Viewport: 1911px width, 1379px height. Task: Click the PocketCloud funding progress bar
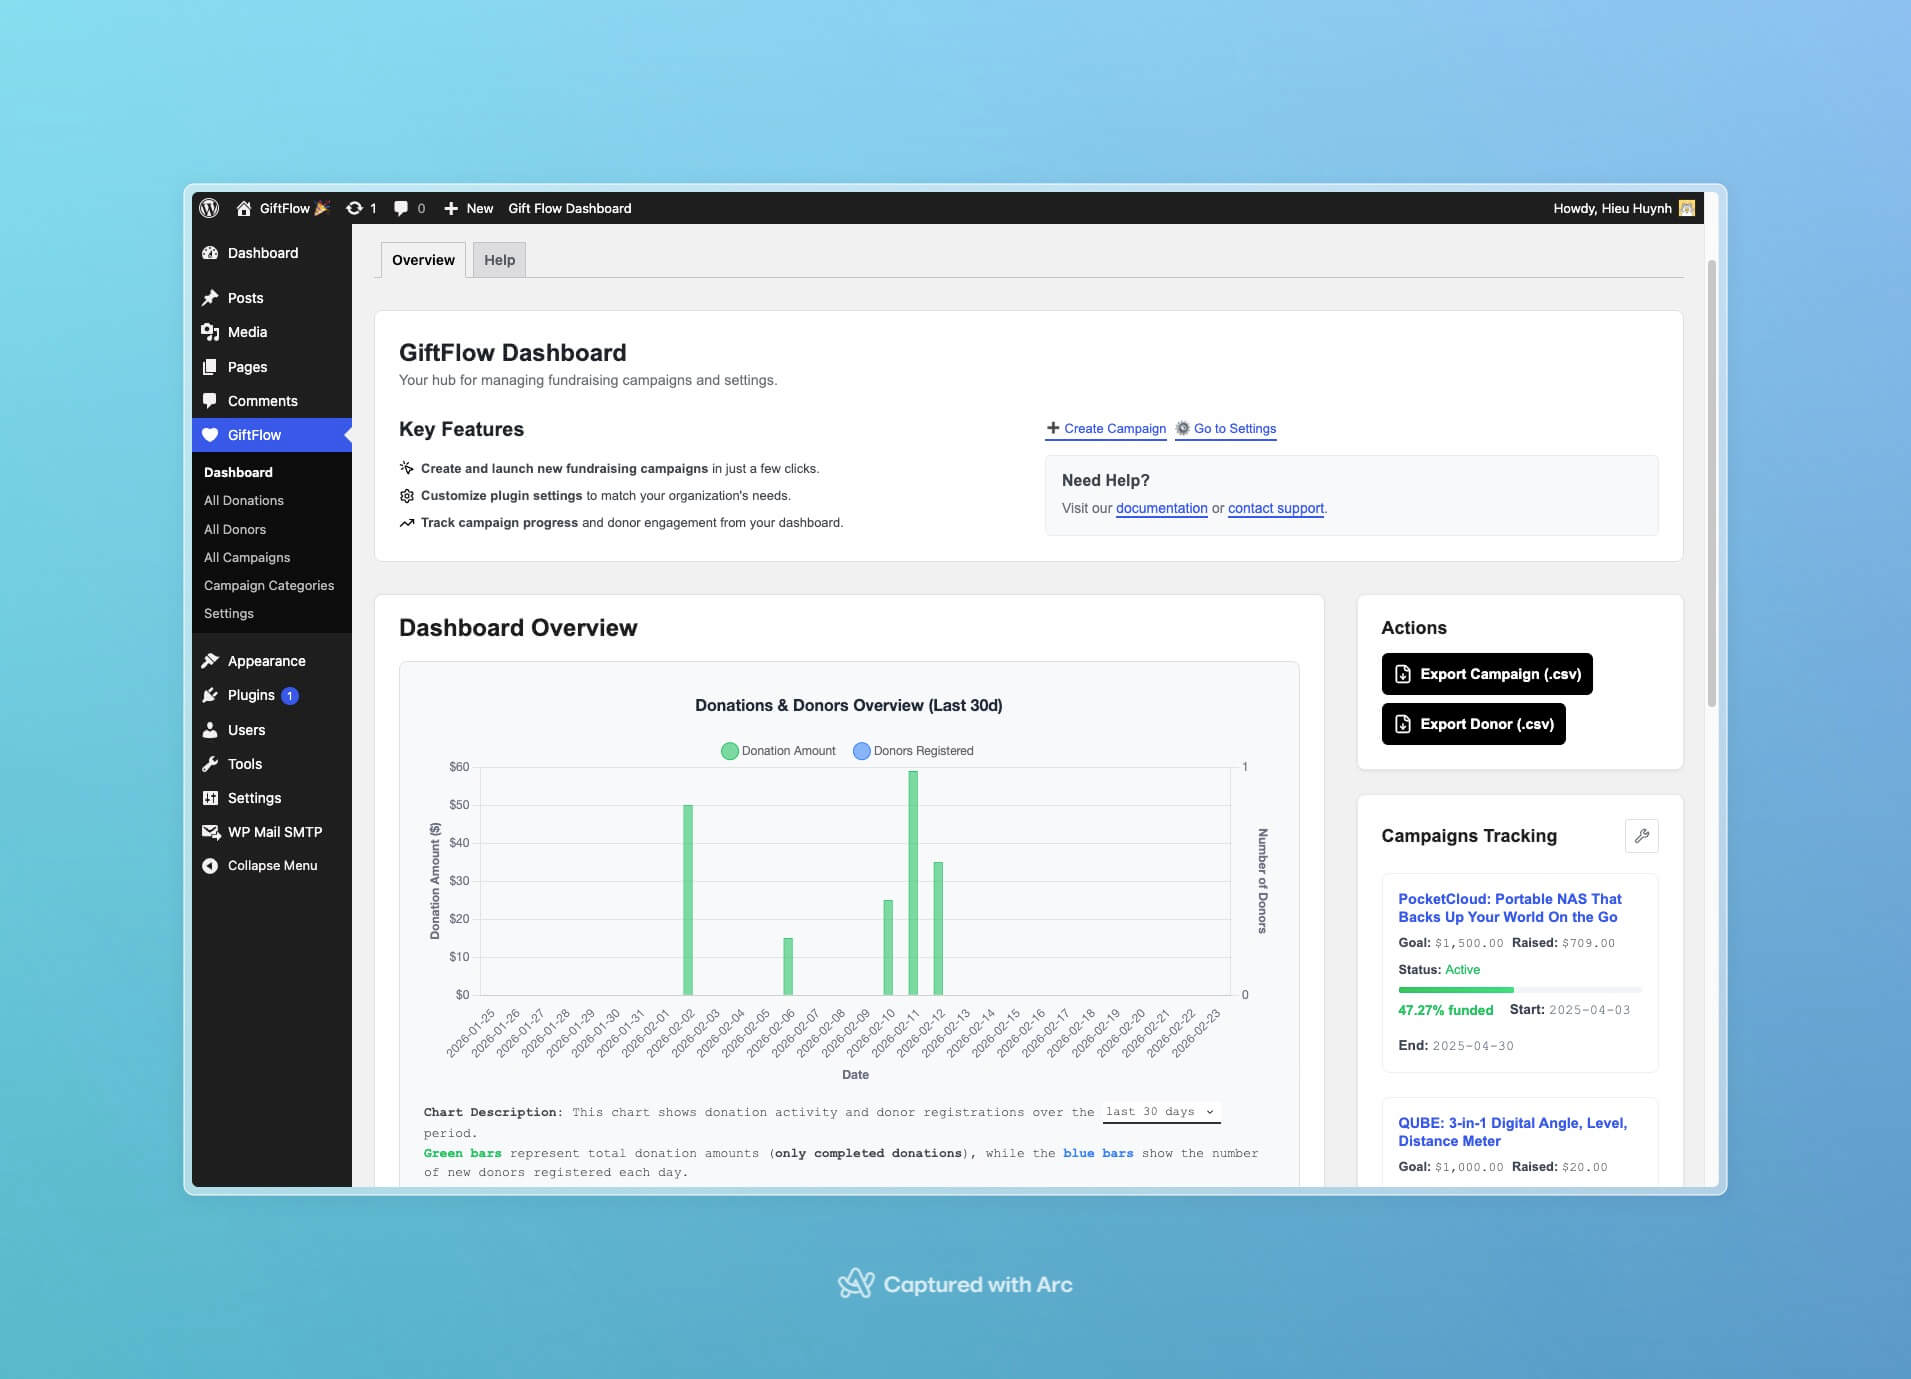1520,990
